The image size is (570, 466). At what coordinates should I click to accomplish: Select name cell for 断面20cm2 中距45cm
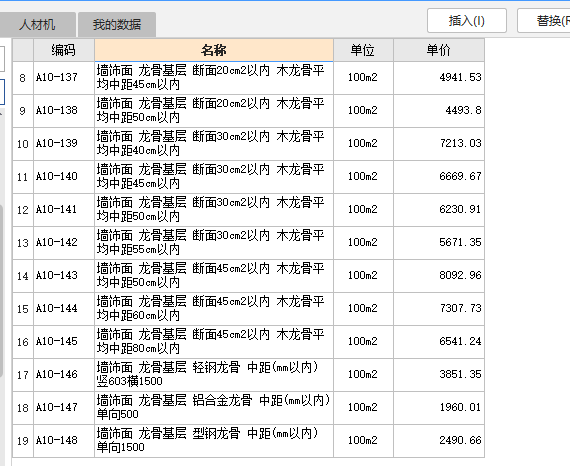coord(214,78)
